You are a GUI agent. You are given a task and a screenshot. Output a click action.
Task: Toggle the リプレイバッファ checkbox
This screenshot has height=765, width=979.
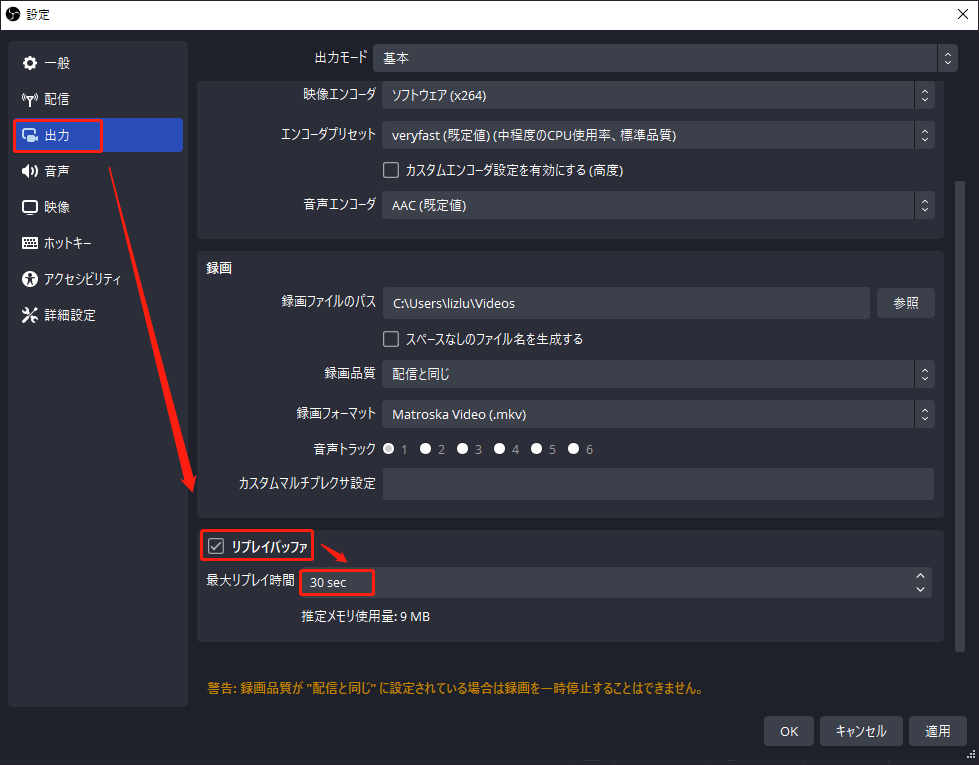(x=216, y=546)
